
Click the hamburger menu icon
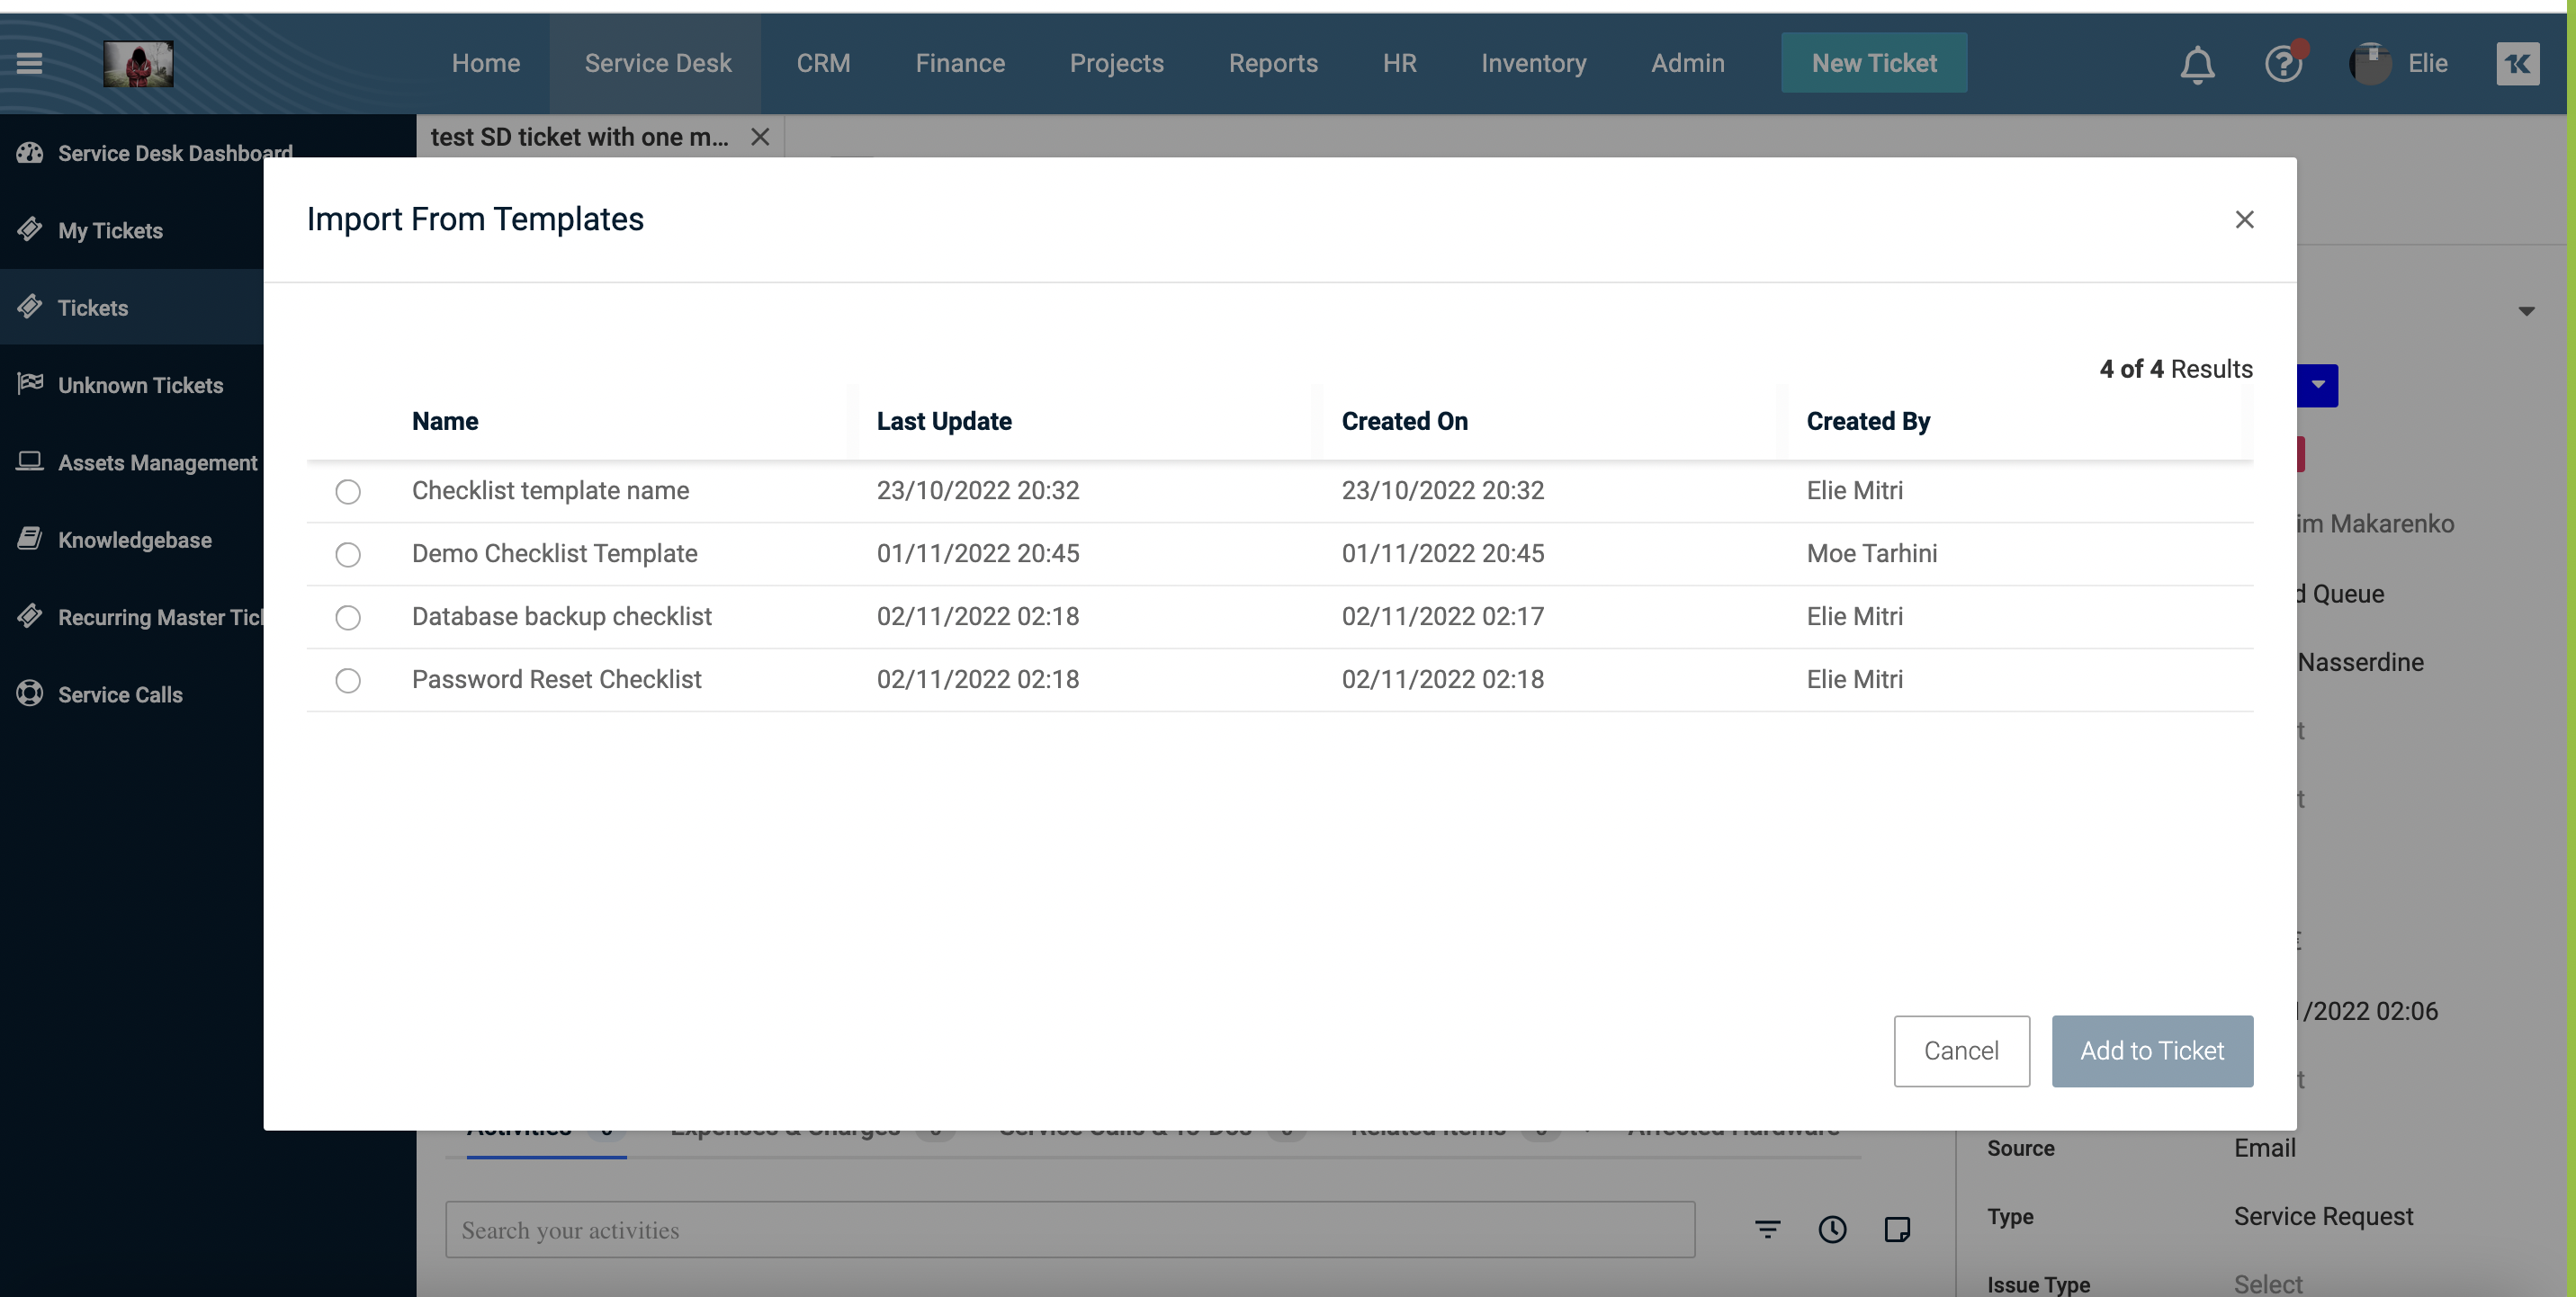[x=28, y=63]
